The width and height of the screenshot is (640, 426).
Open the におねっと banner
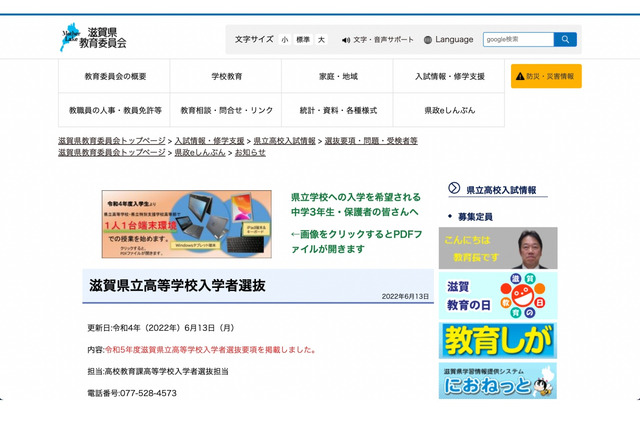click(x=498, y=381)
